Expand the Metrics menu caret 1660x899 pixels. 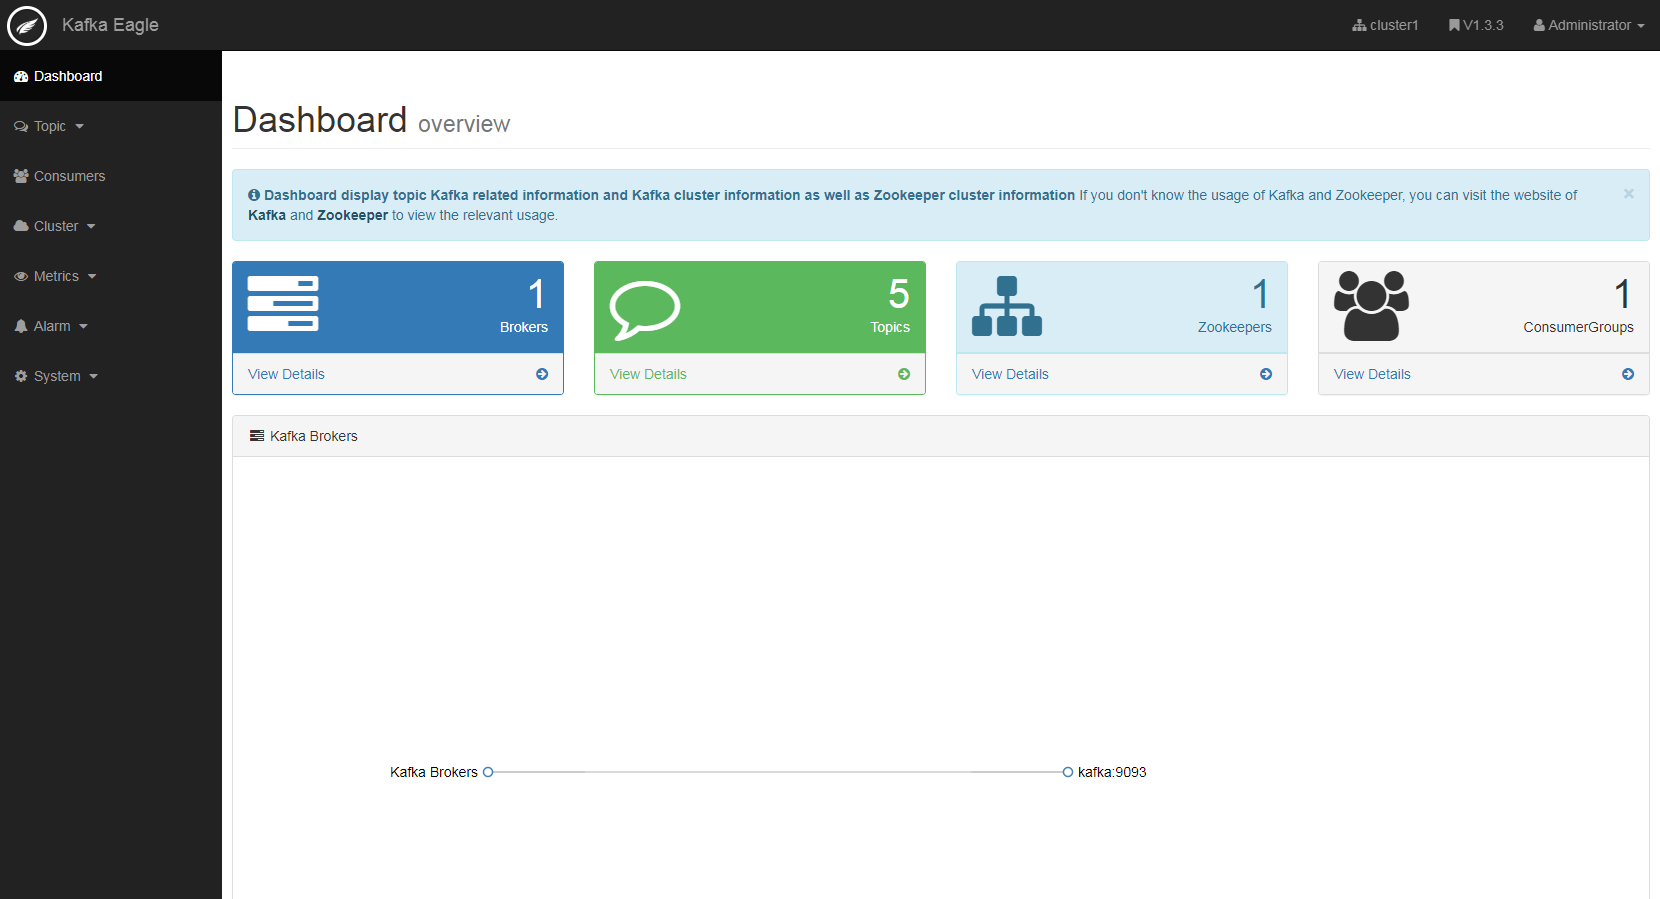click(92, 277)
